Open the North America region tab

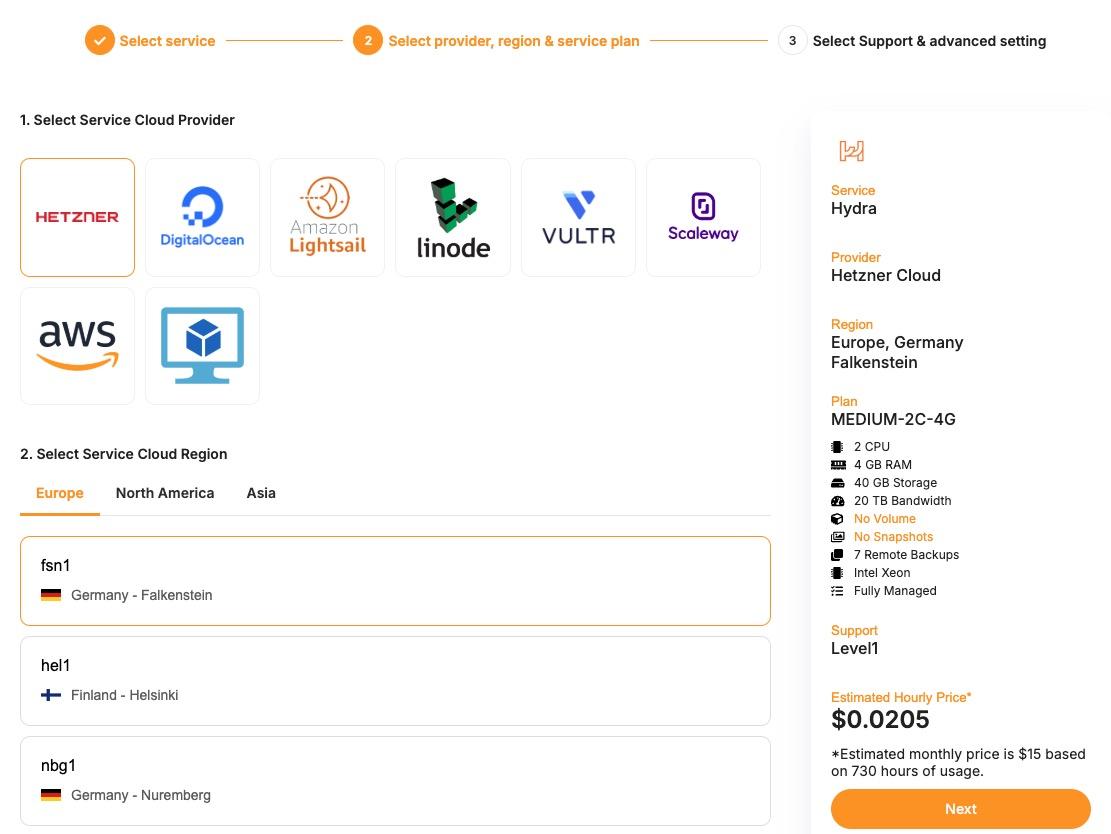click(165, 493)
